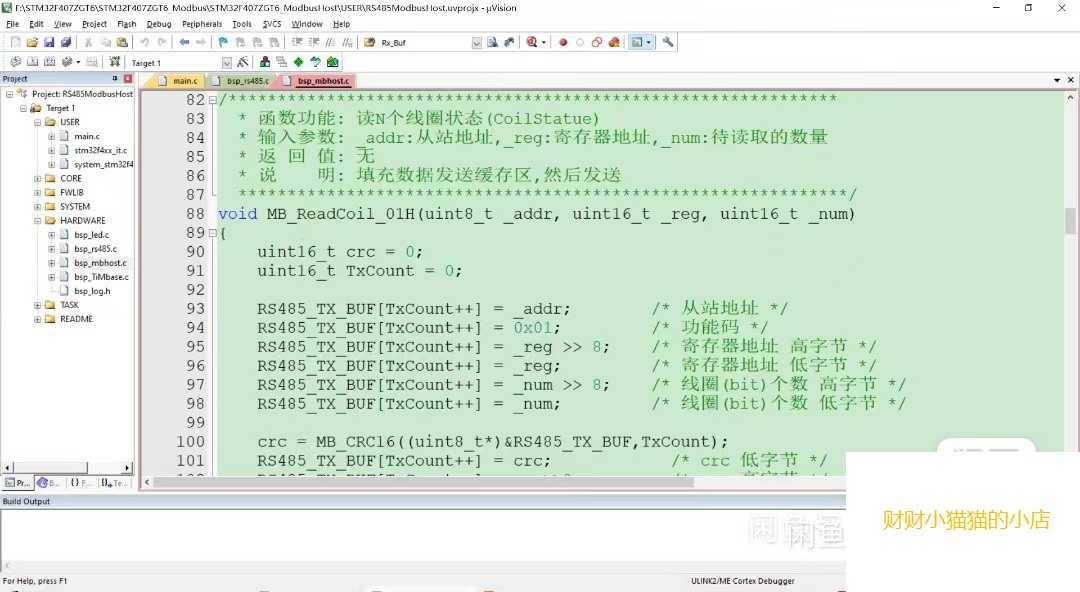Click the Batch Build icon

[x=66, y=62]
